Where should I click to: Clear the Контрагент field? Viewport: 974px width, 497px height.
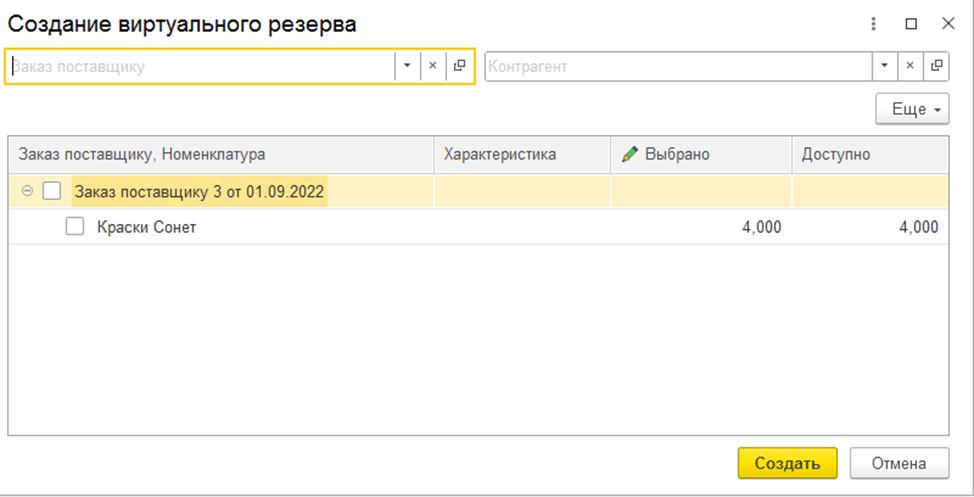coord(910,66)
